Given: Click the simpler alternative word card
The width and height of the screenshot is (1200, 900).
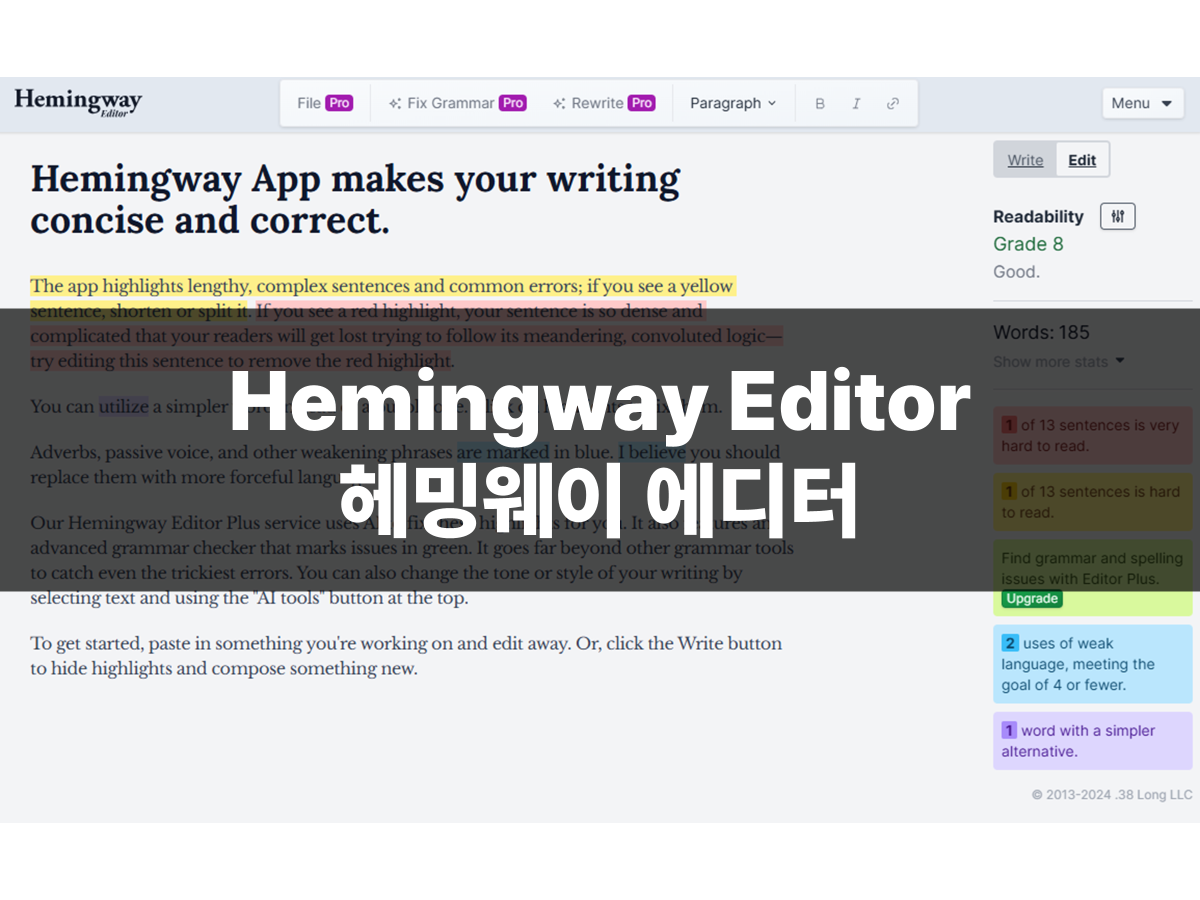Looking at the screenshot, I should tap(1093, 741).
